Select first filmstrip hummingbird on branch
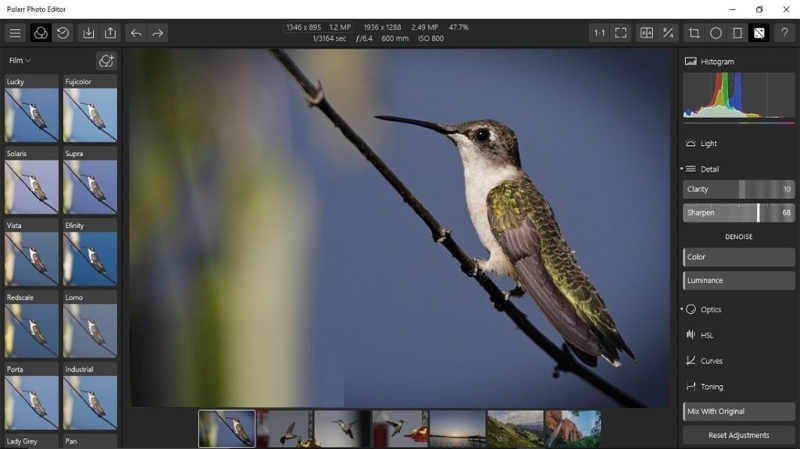Image resolution: width=800 pixels, height=449 pixels. 227,429
